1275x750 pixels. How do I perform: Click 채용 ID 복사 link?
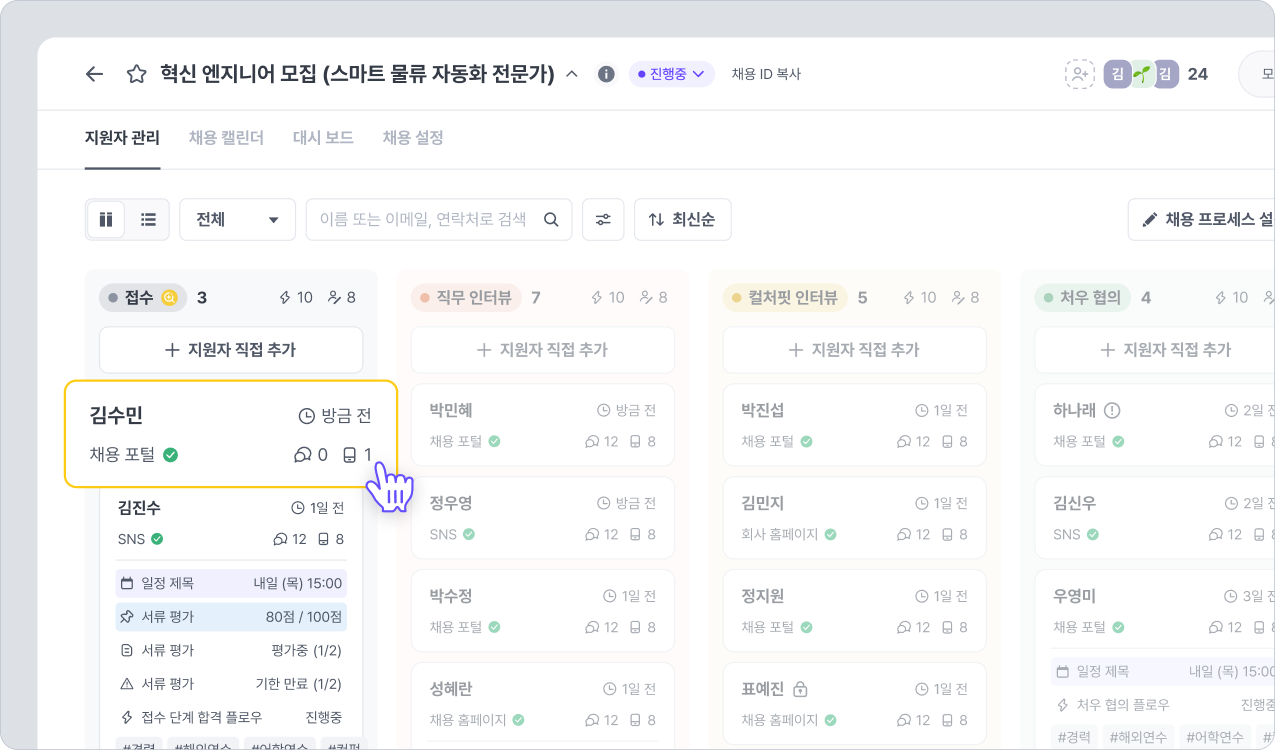(766, 74)
